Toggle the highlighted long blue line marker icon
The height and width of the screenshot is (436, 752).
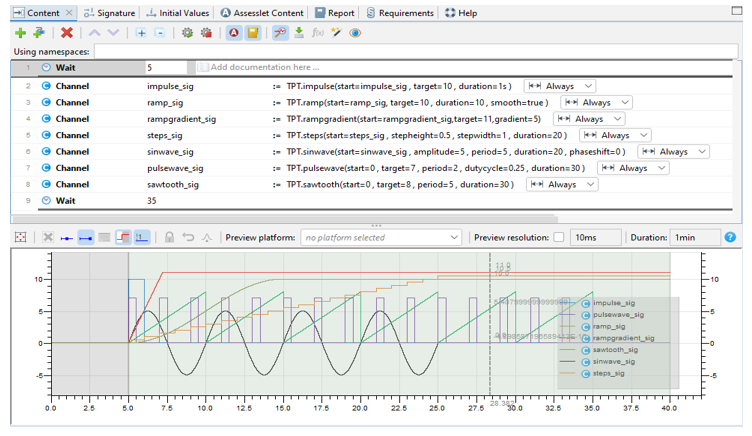coord(85,237)
